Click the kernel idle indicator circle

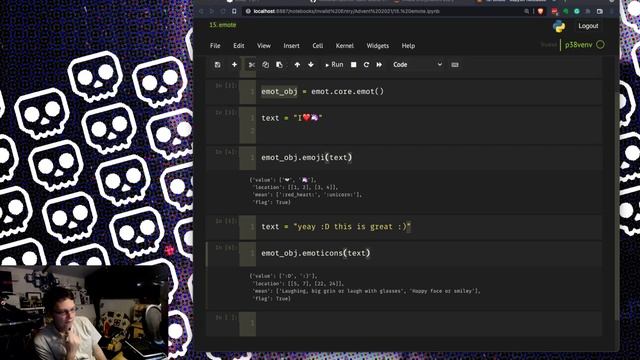(600, 44)
